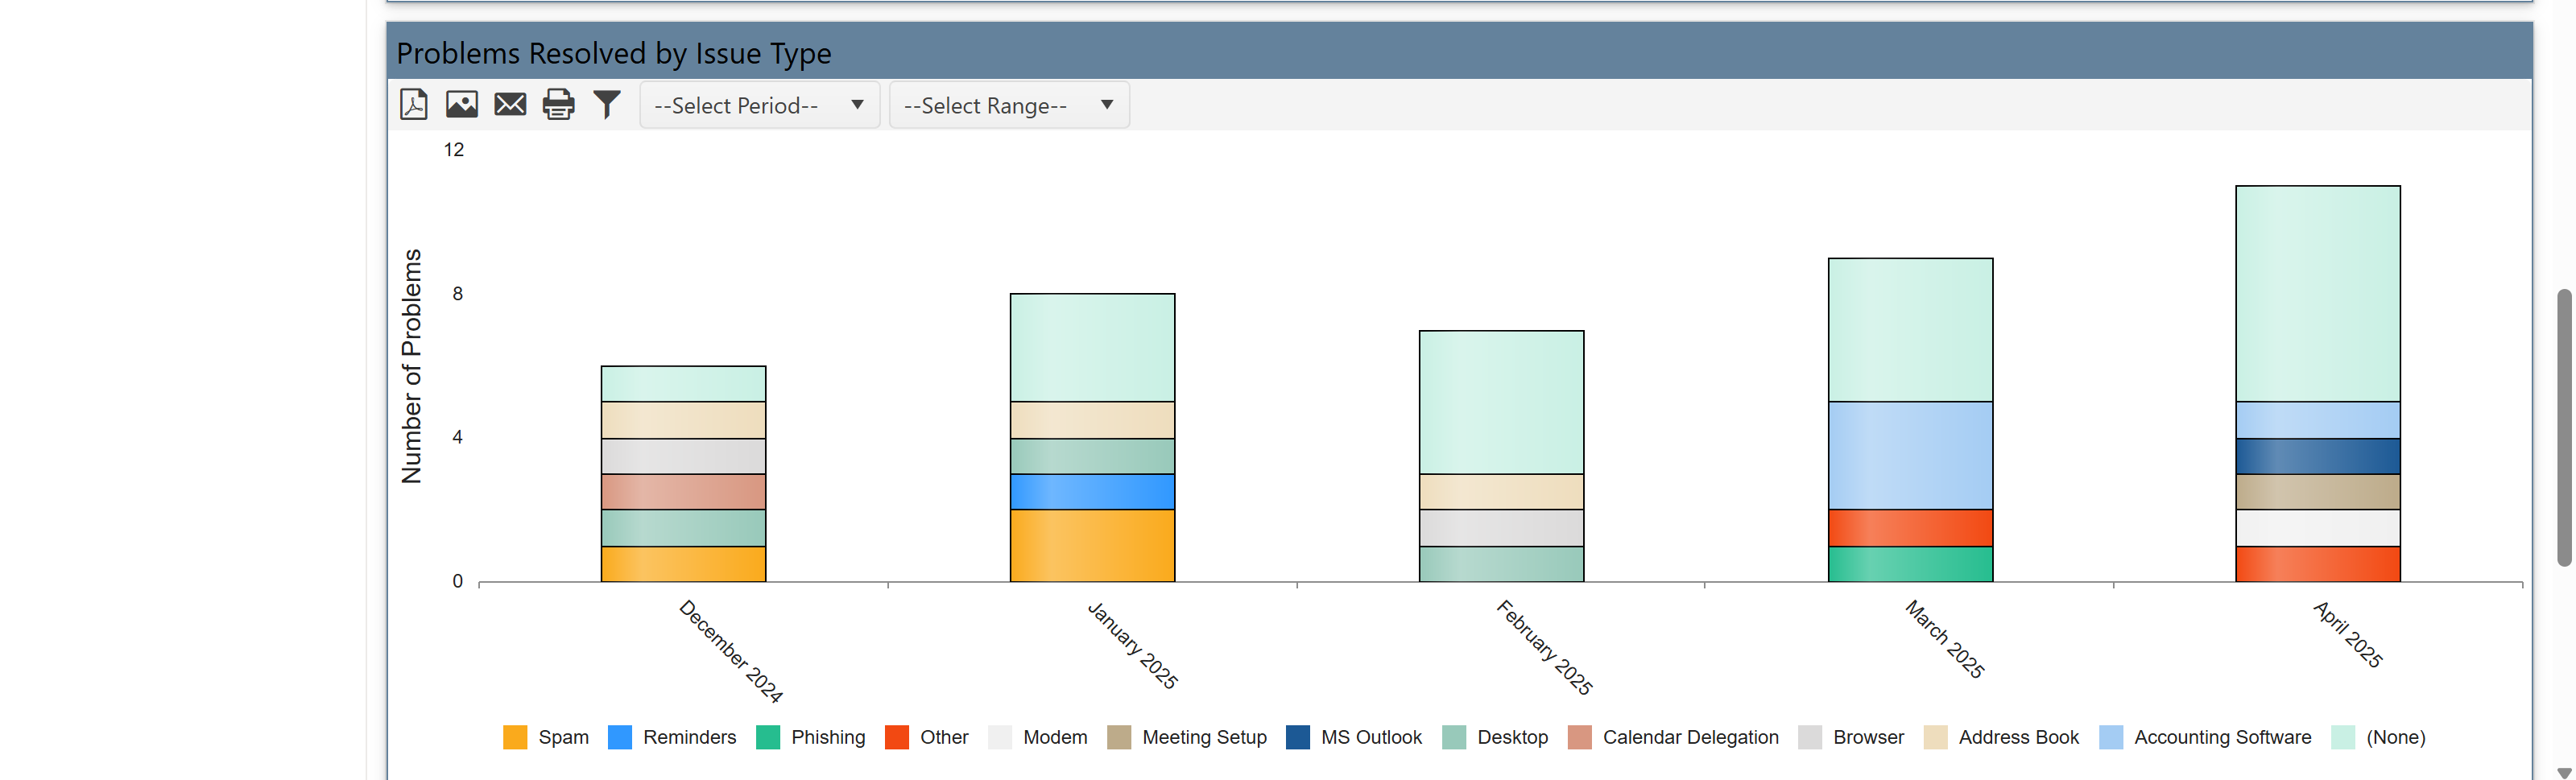
Task: Open the Select Range dropdown
Action: click(1008, 104)
